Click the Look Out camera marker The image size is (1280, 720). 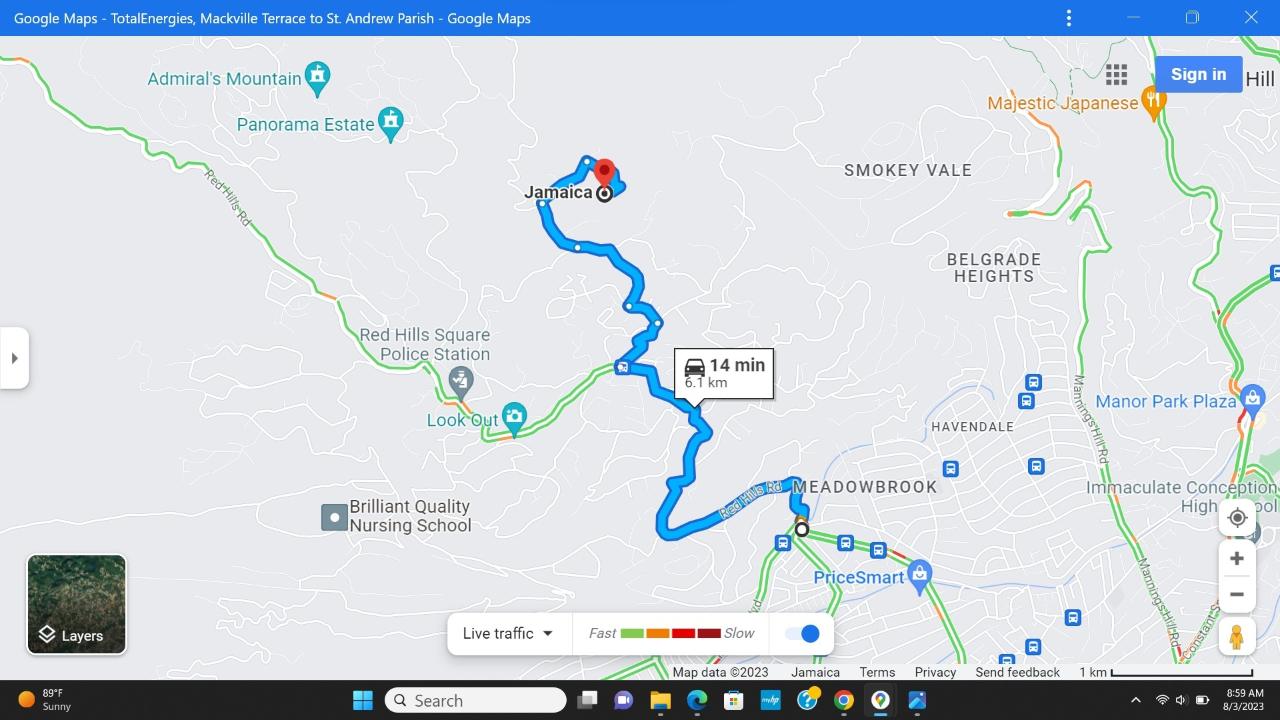[x=514, y=419]
